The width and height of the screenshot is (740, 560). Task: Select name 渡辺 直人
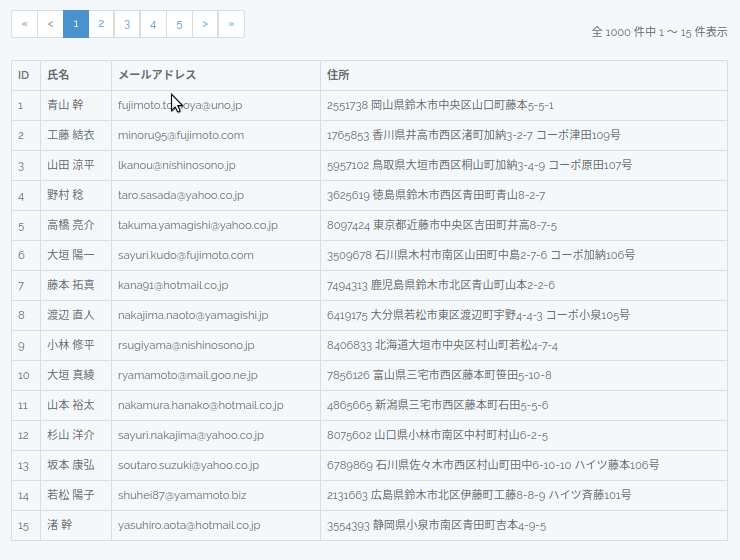(x=71, y=315)
